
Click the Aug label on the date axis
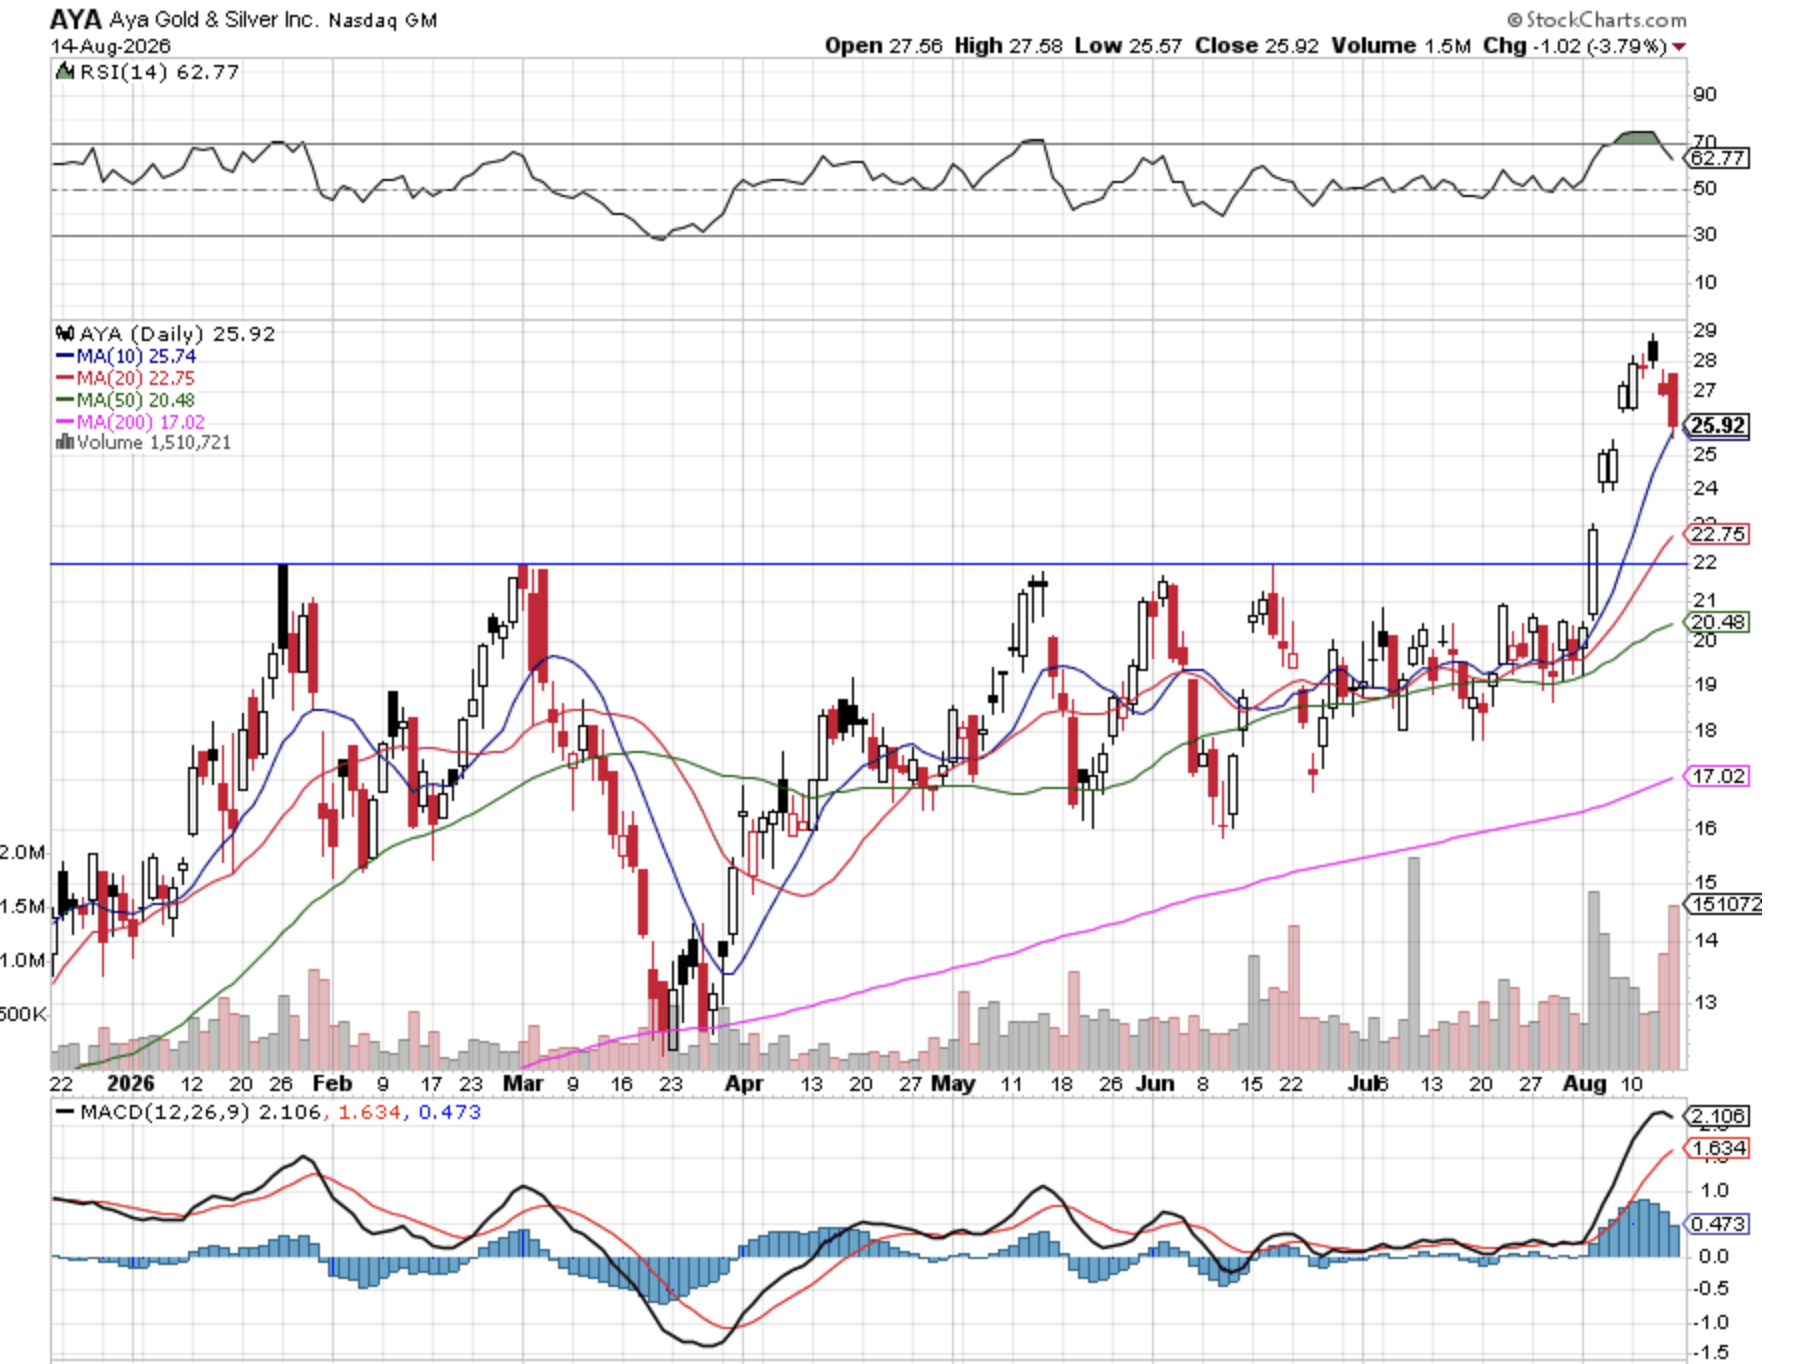pyautogui.click(x=1584, y=1084)
